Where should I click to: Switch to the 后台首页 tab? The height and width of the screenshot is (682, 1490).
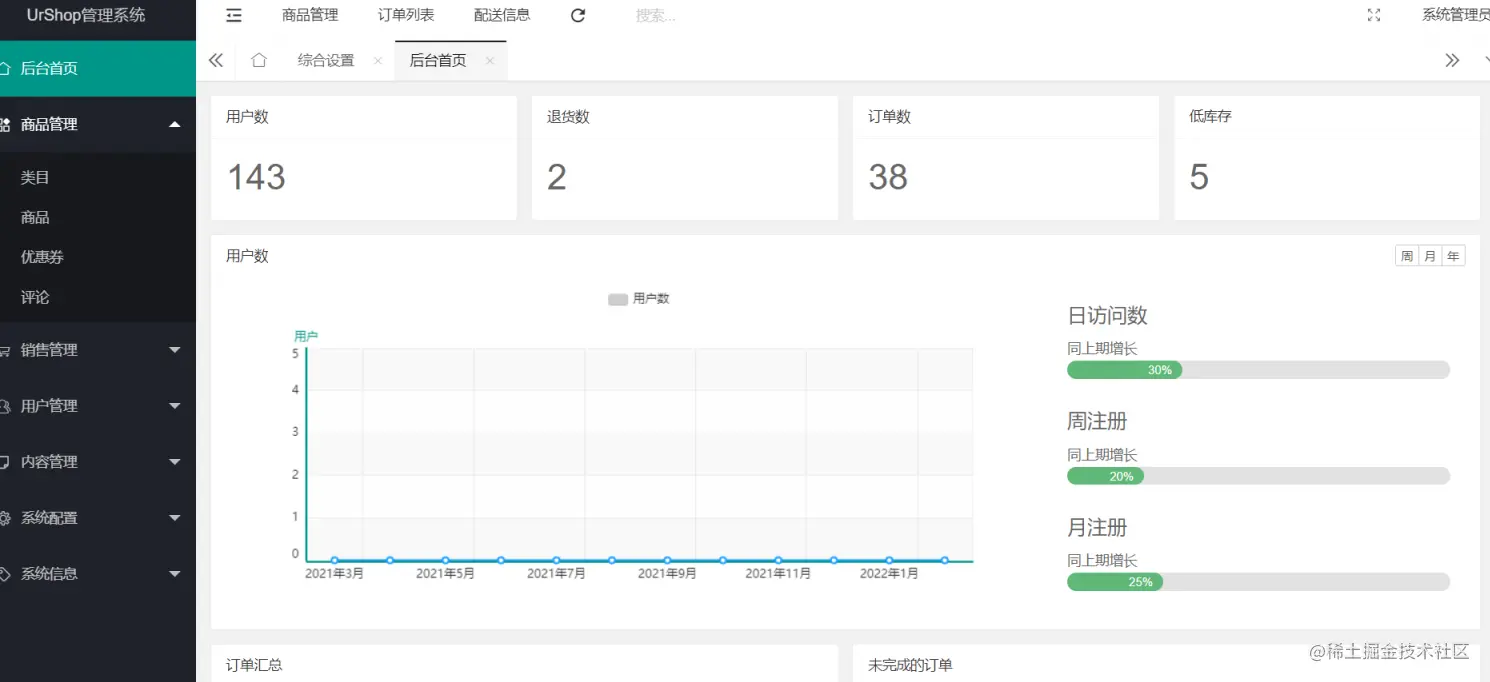[x=438, y=60]
